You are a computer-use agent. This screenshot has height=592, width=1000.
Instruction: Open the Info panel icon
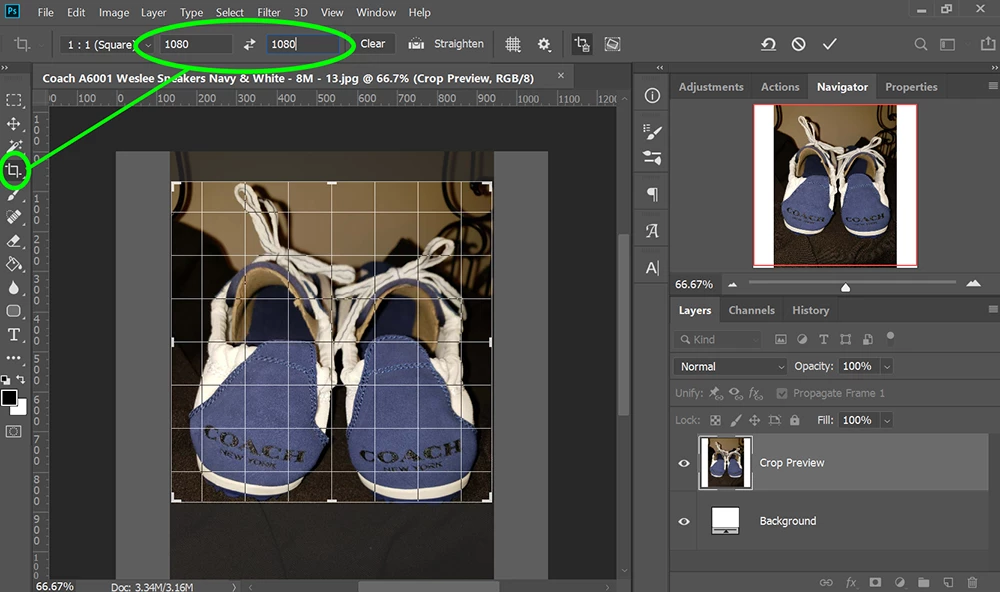point(652,96)
